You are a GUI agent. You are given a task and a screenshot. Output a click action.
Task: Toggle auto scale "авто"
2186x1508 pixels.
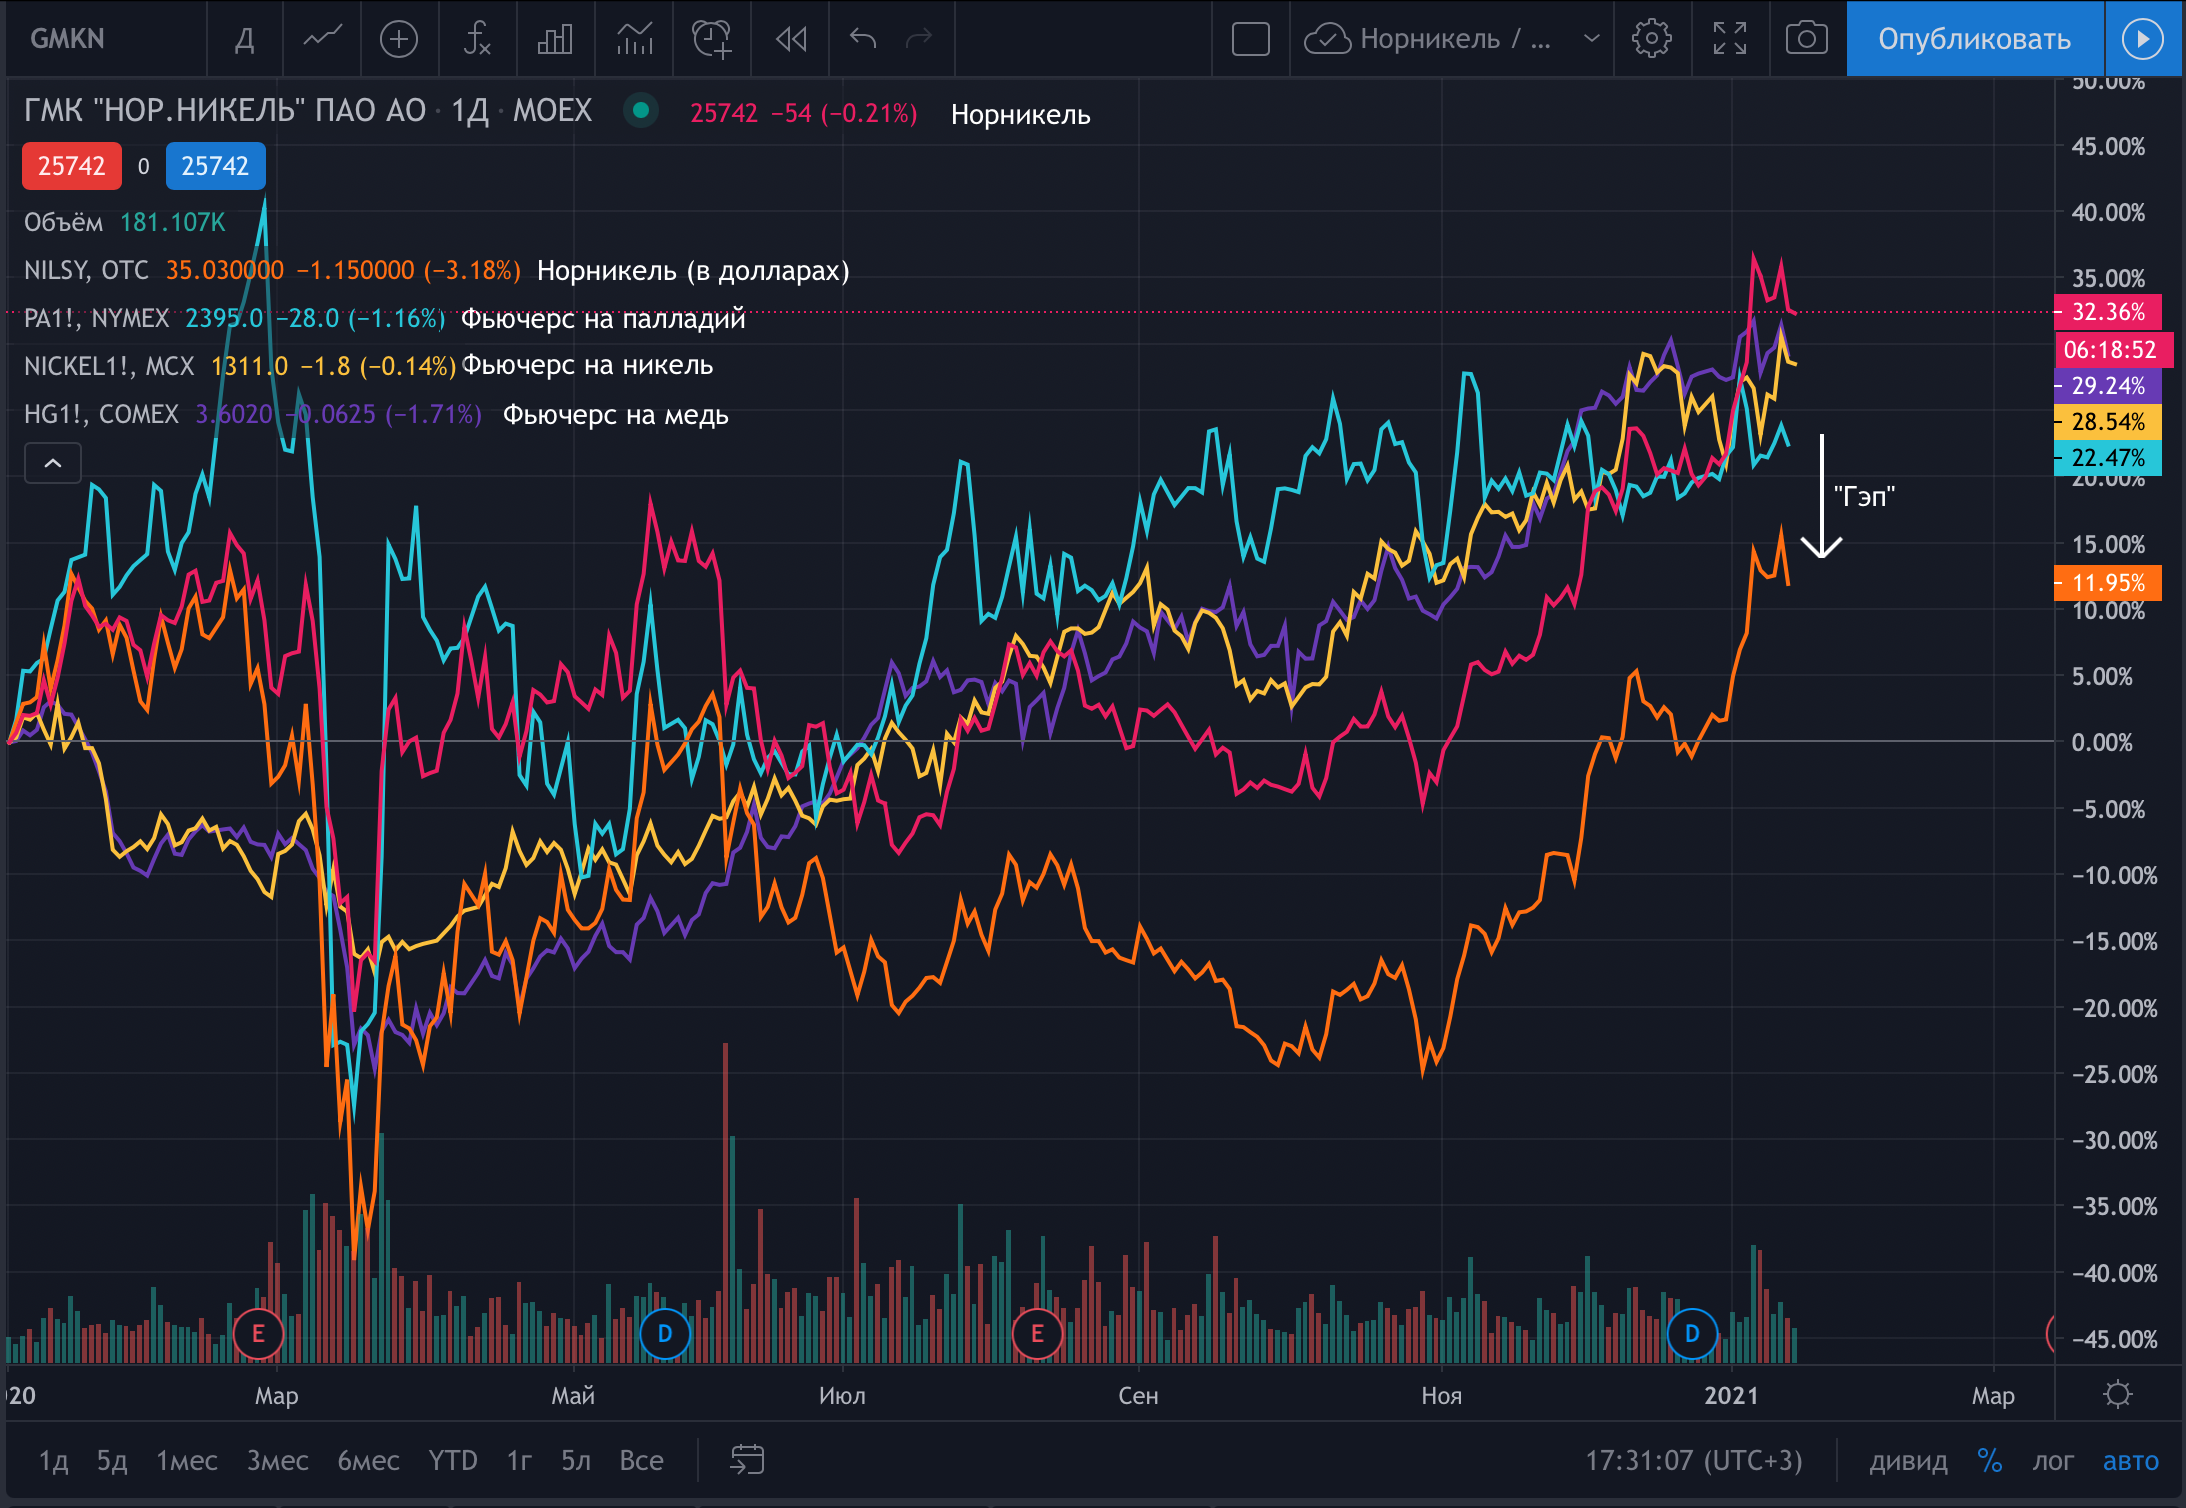point(2130,1461)
